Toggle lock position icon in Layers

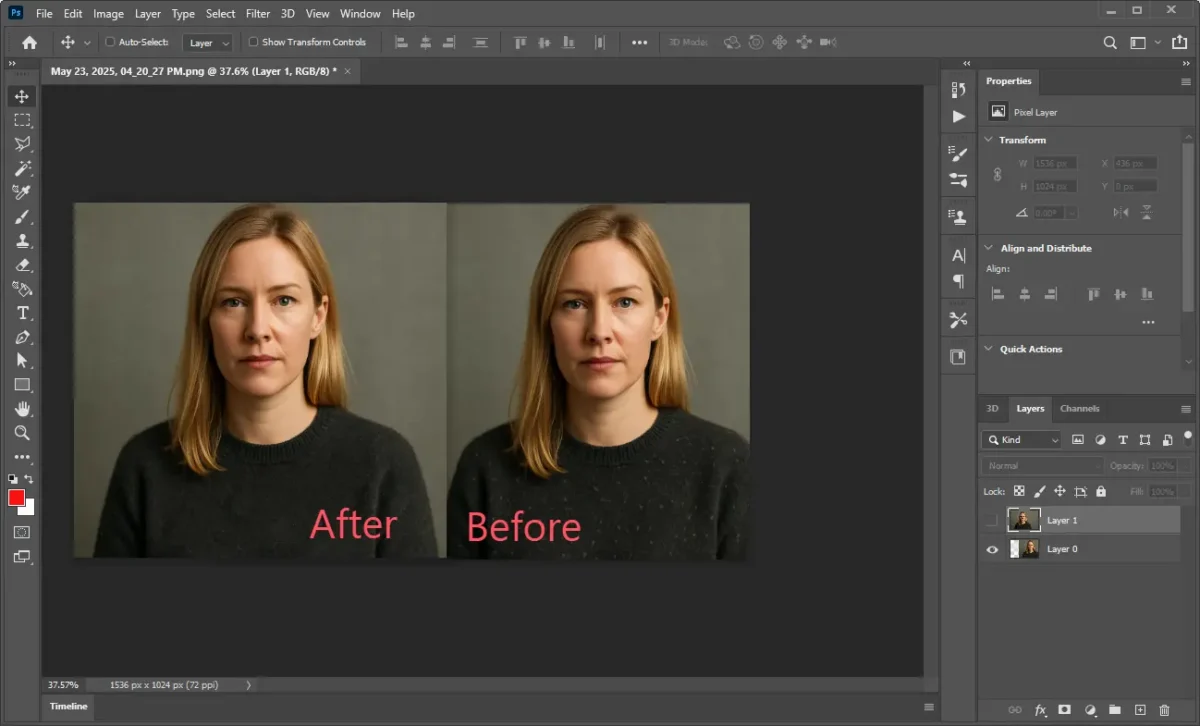pyautogui.click(x=1060, y=492)
